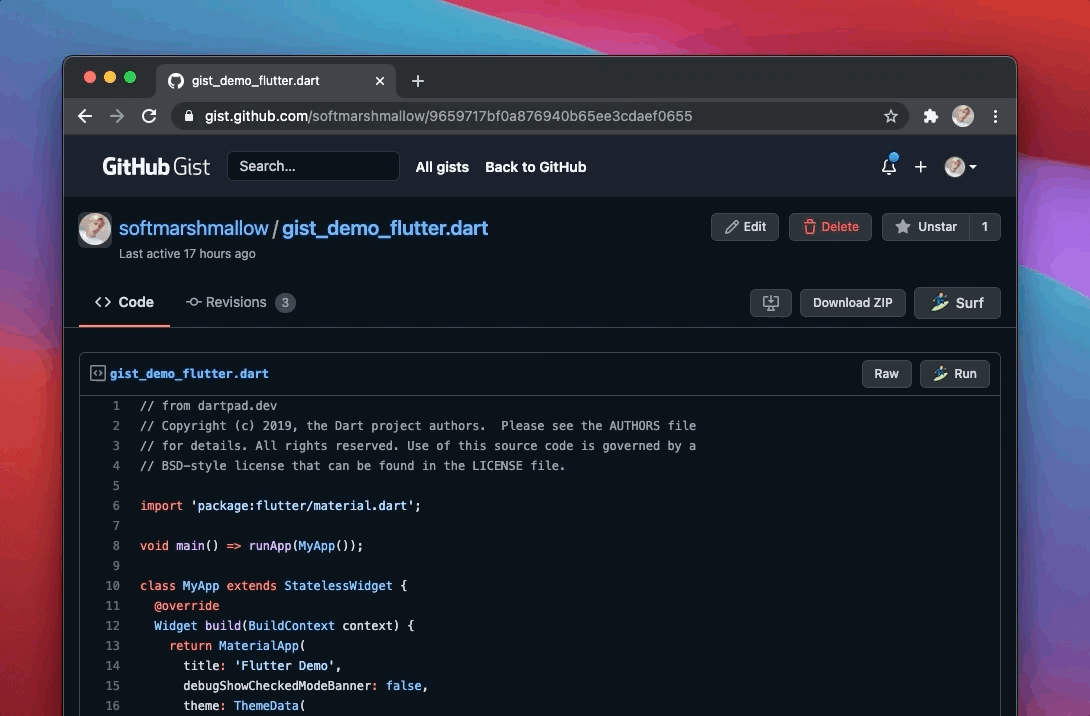The width and height of the screenshot is (1090, 716).
Task: Go back using browser back arrow
Action: point(85,116)
